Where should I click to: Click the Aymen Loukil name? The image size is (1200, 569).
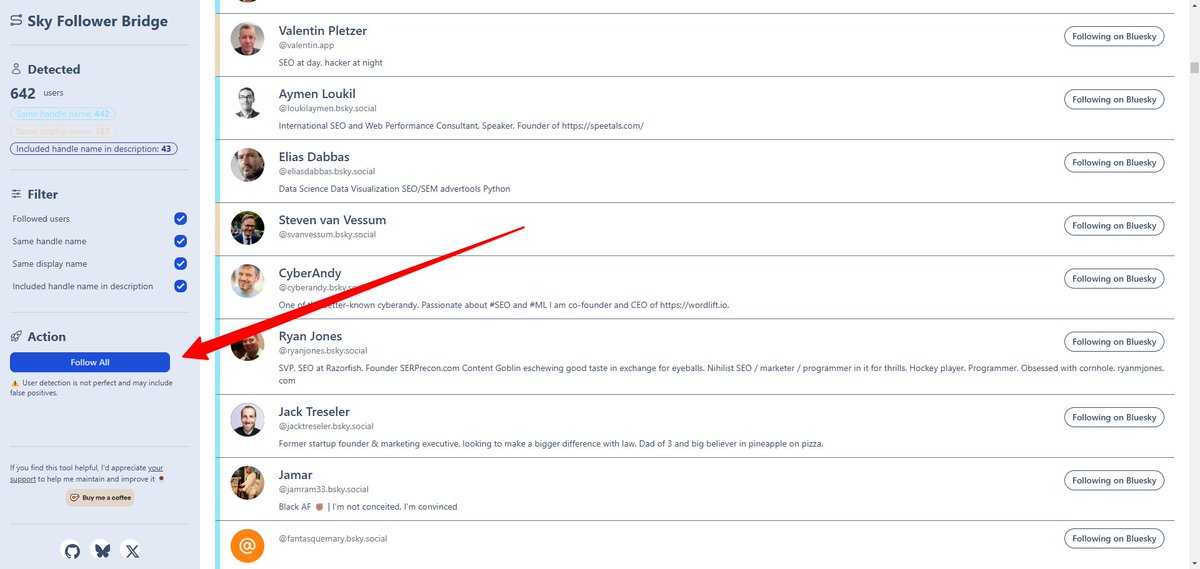[317, 94]
